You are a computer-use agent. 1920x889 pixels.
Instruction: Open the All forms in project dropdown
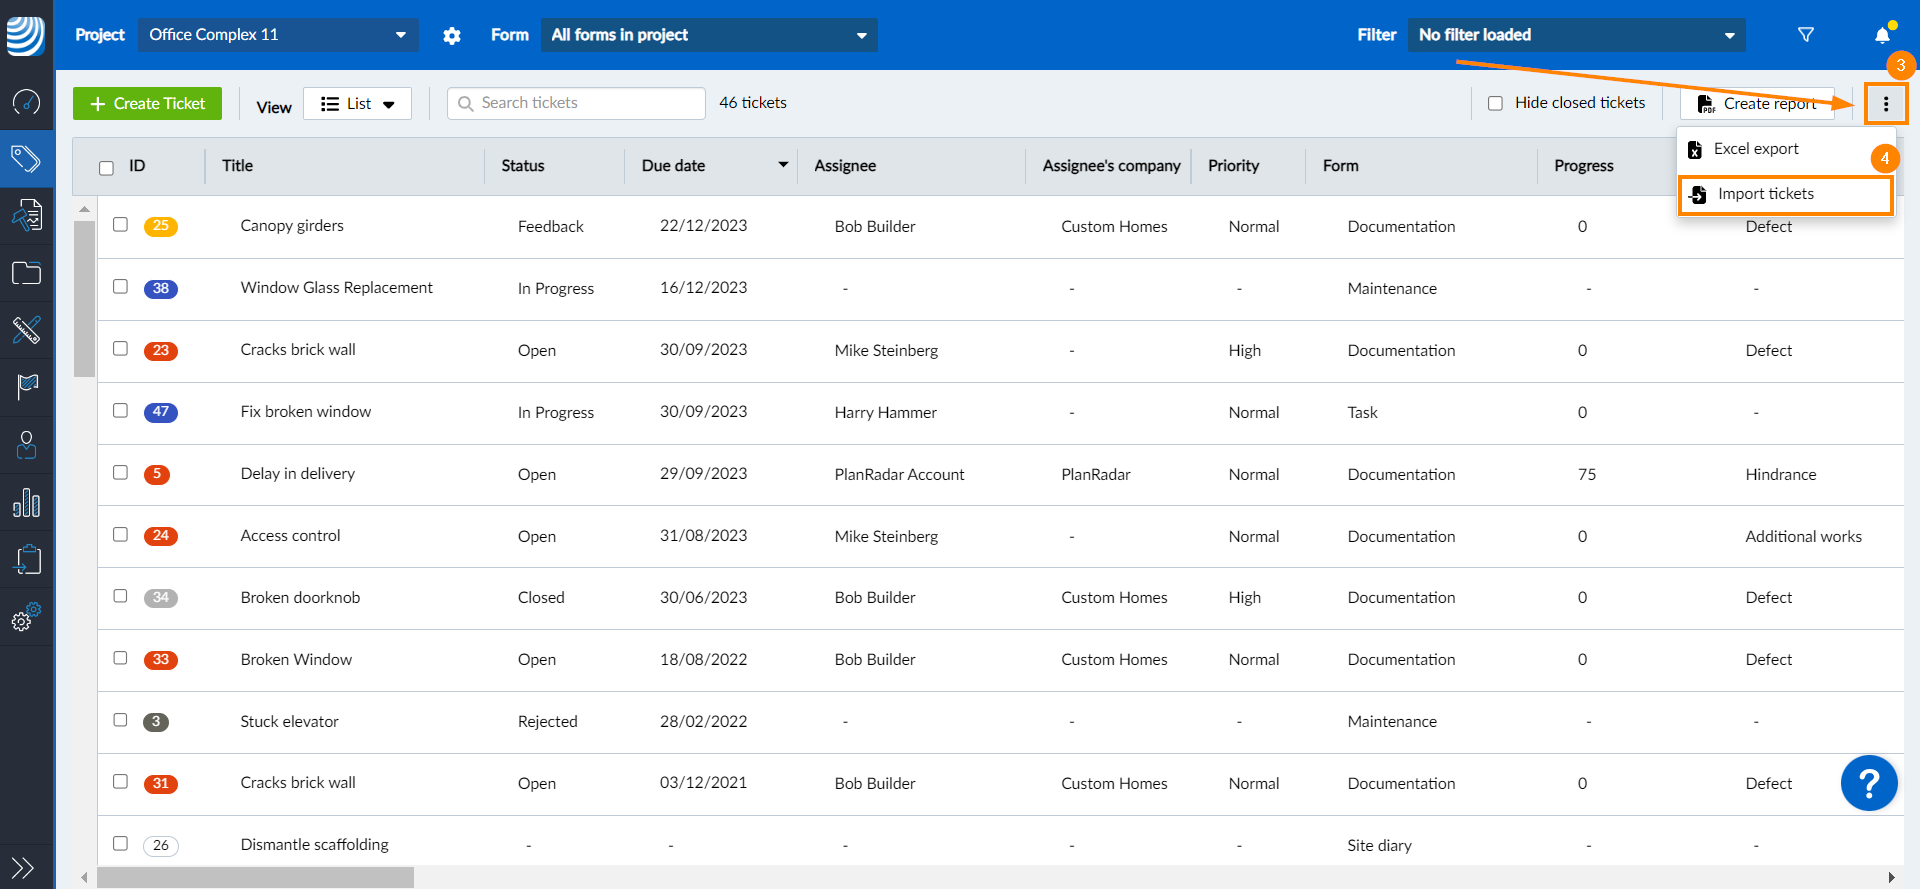pos(709,35)
